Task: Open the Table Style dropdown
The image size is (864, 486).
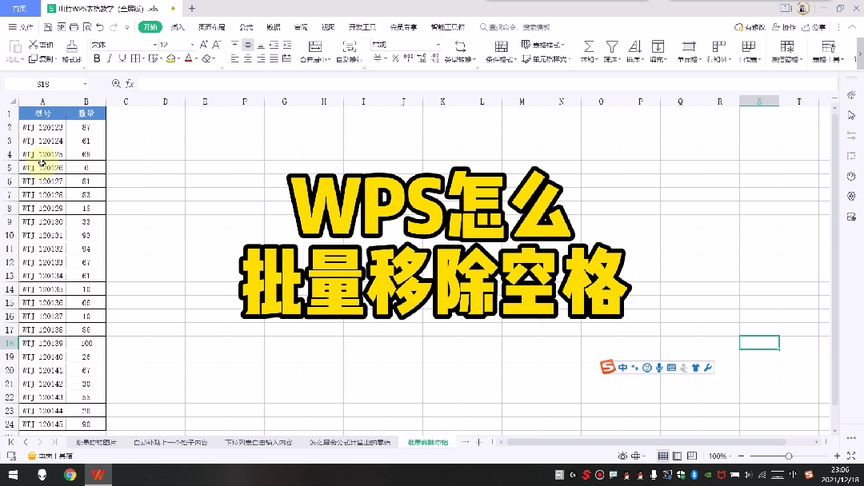Action: pyautogui.click(x=543, y=45)
